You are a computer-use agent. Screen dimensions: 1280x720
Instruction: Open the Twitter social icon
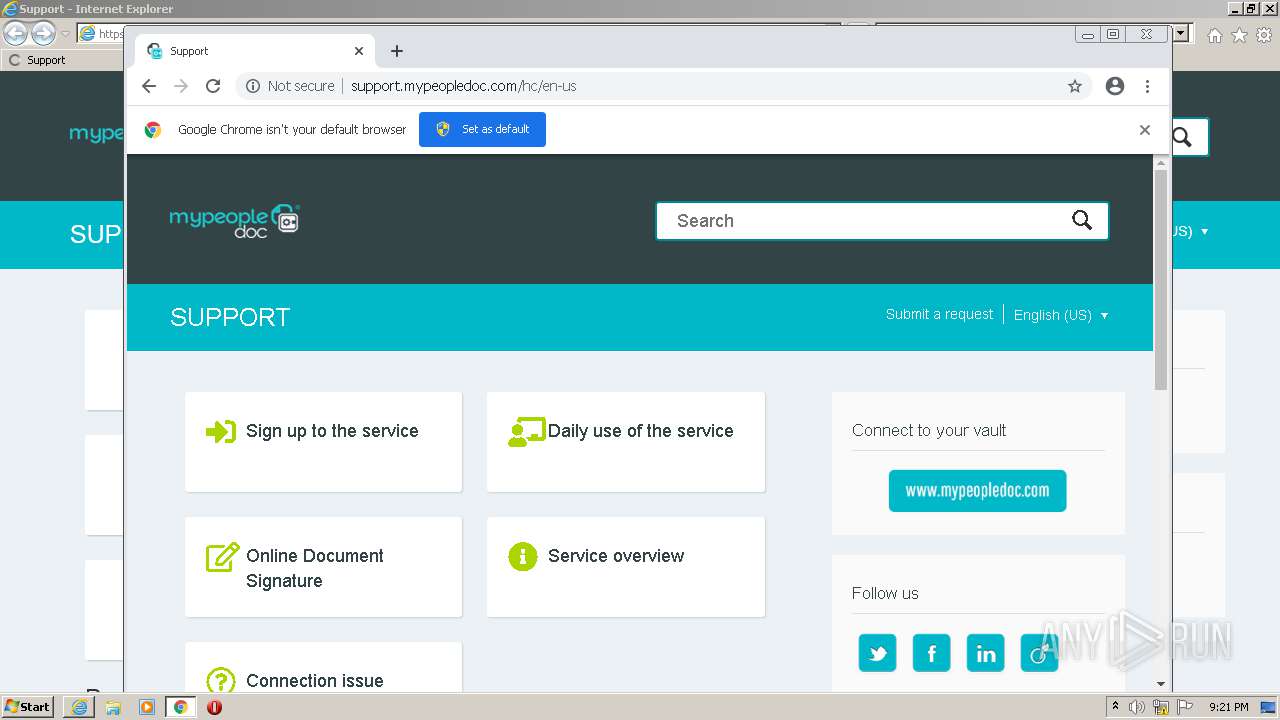[877, 653]
